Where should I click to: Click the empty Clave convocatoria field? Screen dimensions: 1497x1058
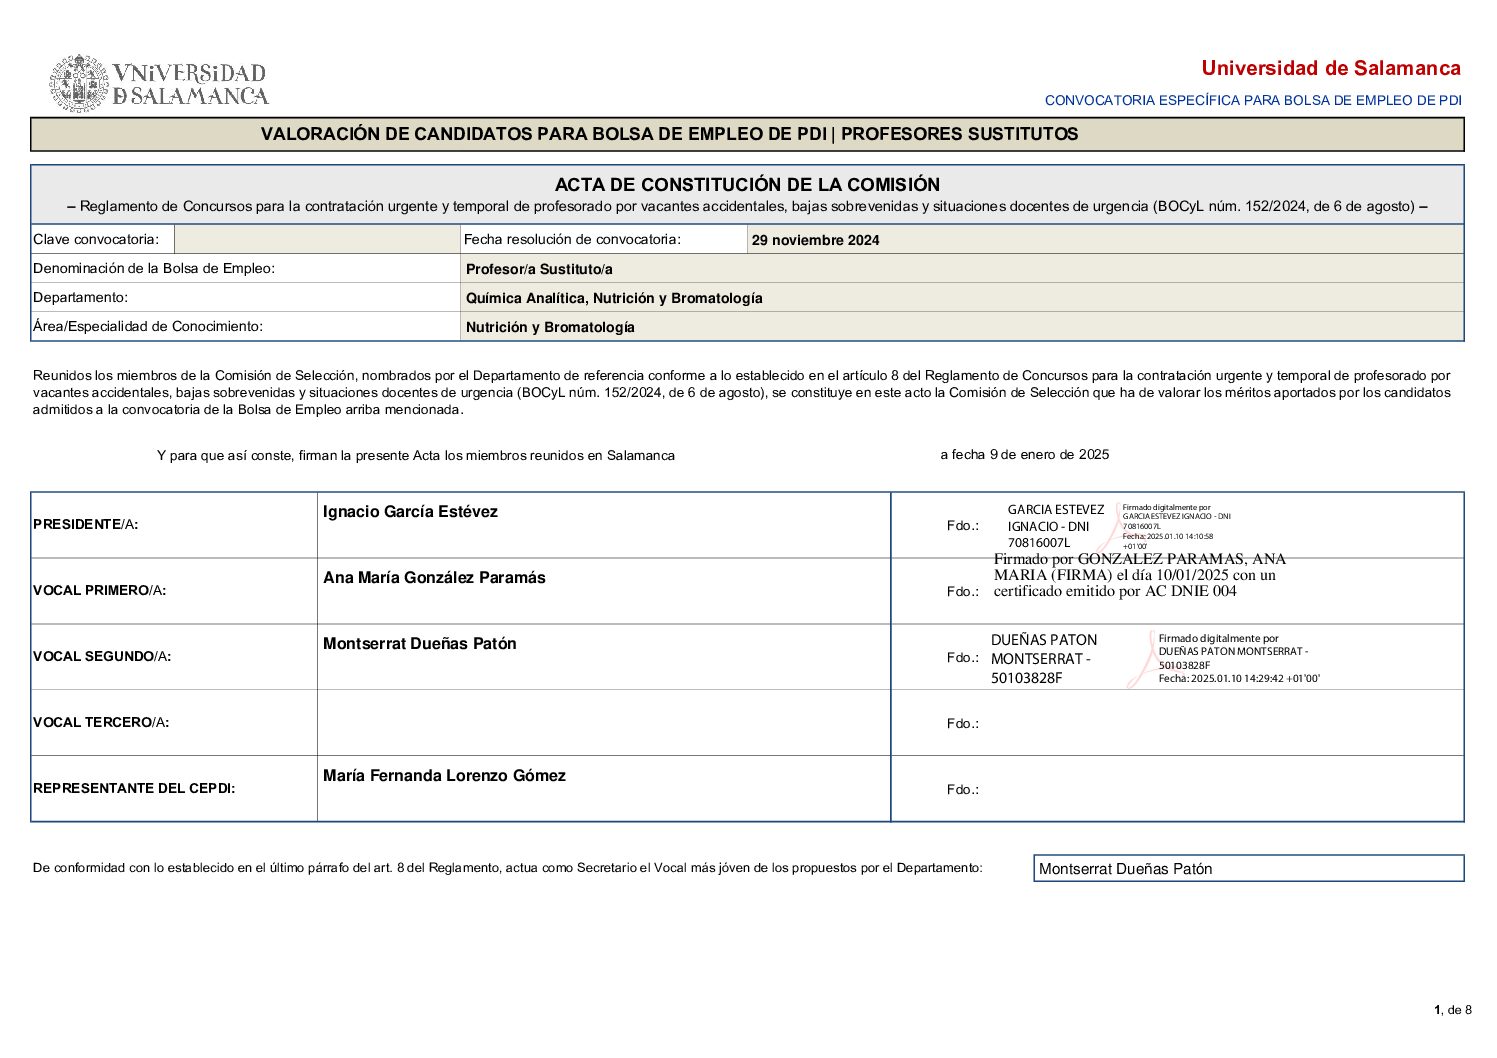316,239
